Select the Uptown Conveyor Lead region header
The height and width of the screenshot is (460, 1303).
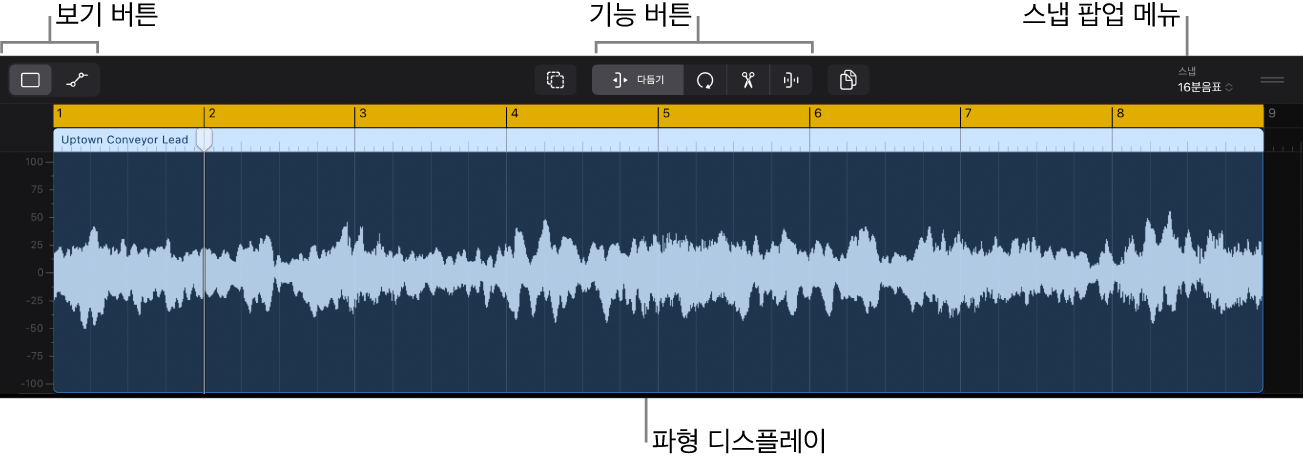[658, 140]
